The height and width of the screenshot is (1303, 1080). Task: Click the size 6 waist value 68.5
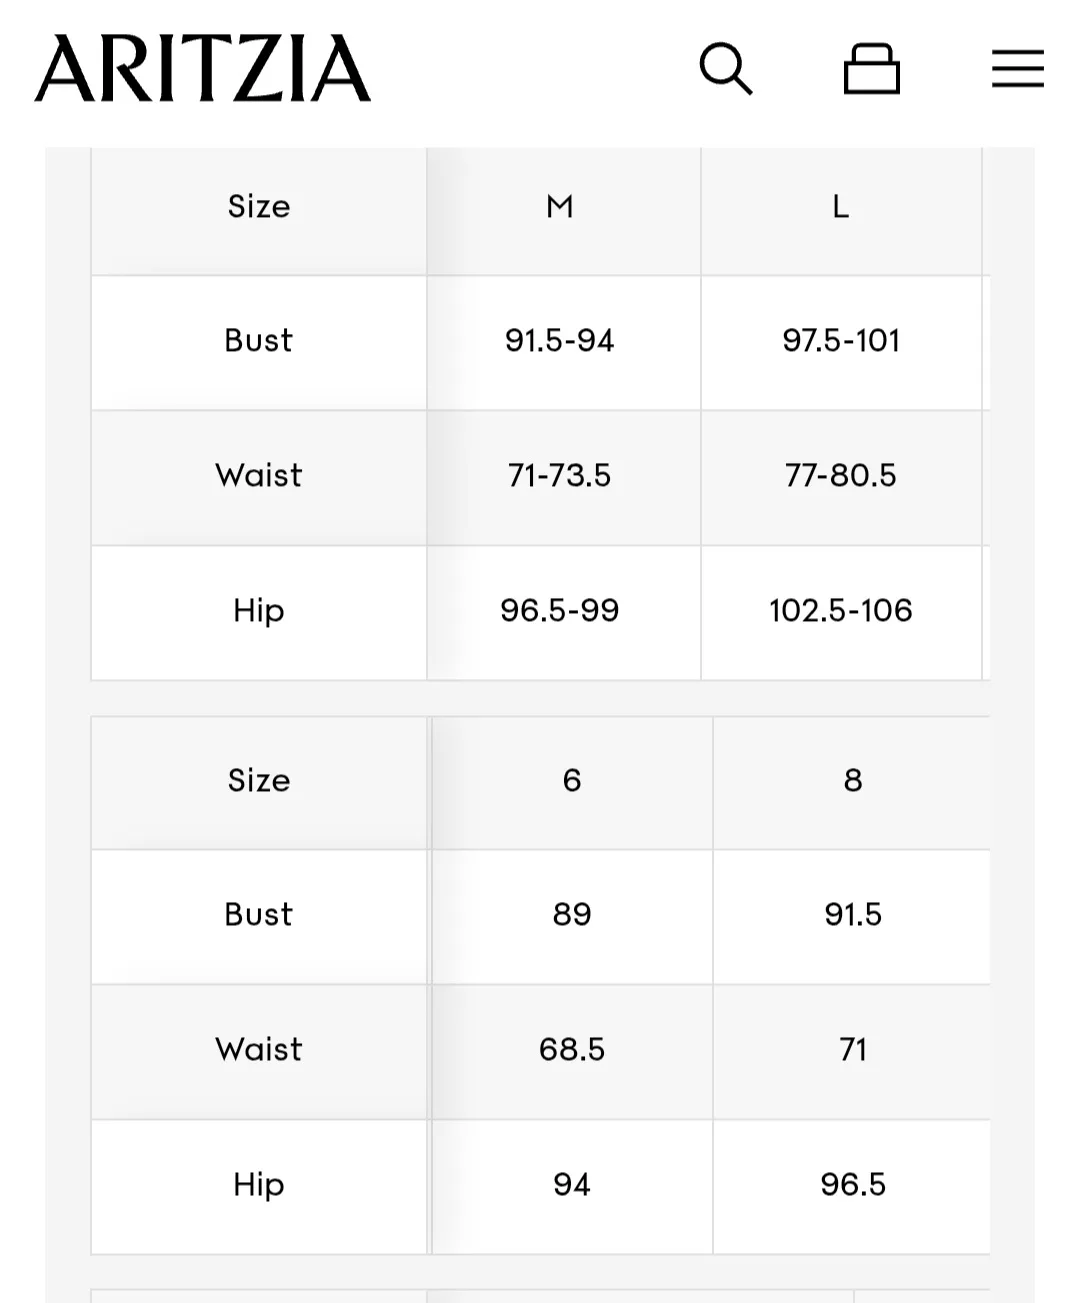(572, 1049)
